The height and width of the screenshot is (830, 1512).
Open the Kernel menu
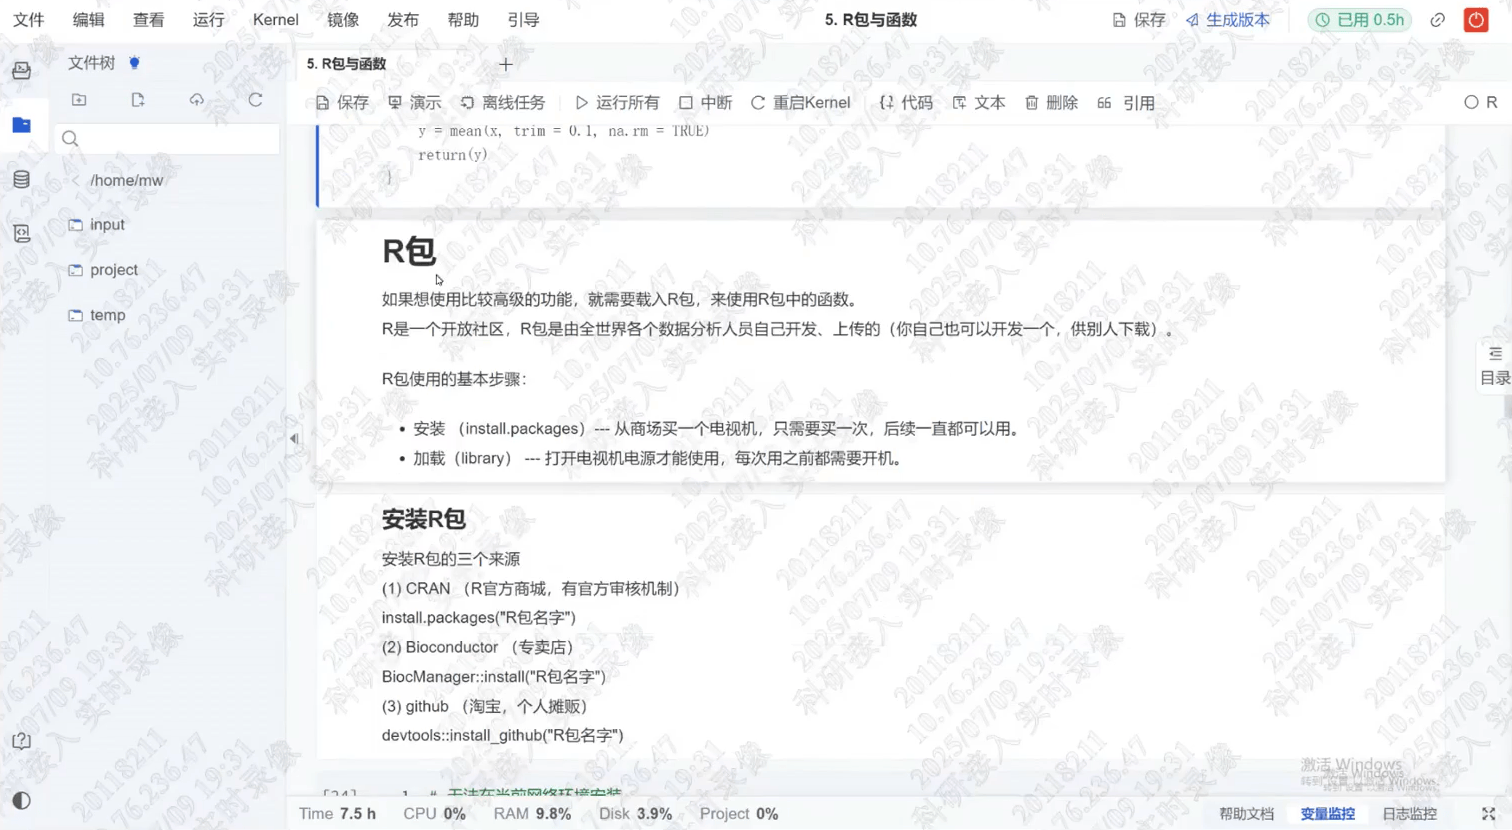[x=275, y=20]
